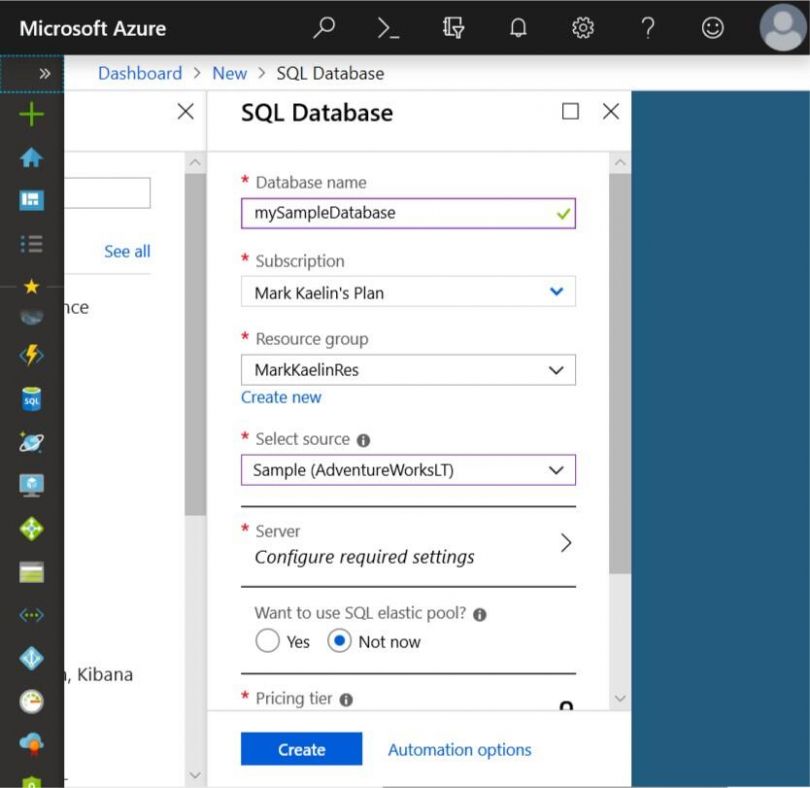Open Azure notifications bell

point(518,28)
